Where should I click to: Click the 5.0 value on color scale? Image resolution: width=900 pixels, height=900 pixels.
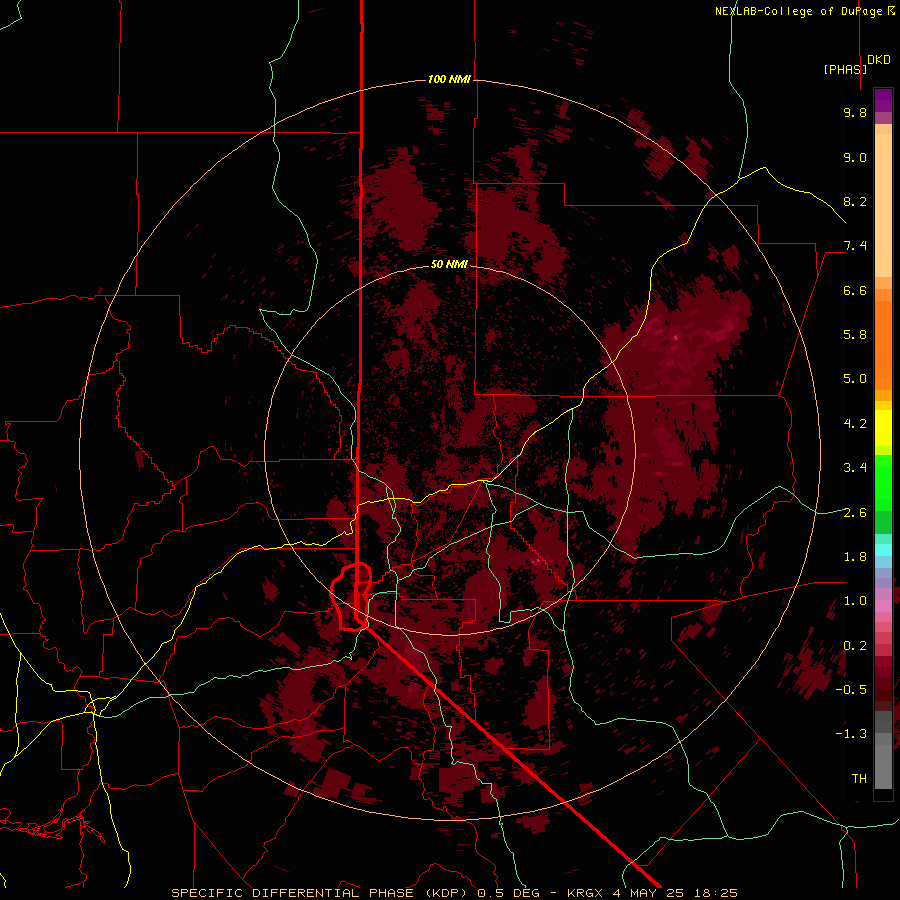(855, 379)
